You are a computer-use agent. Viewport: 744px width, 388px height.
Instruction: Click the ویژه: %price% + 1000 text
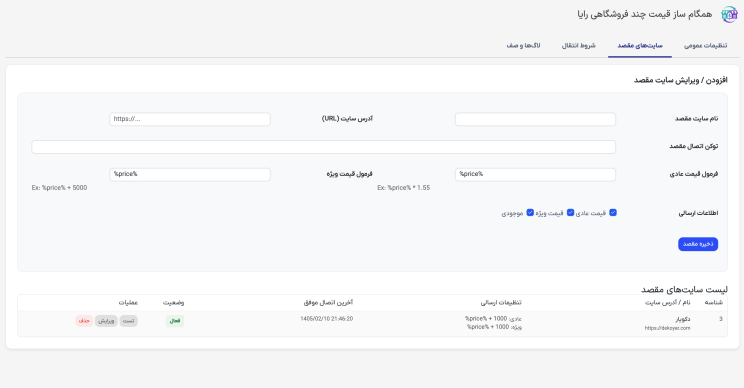[x=494, y=327]
